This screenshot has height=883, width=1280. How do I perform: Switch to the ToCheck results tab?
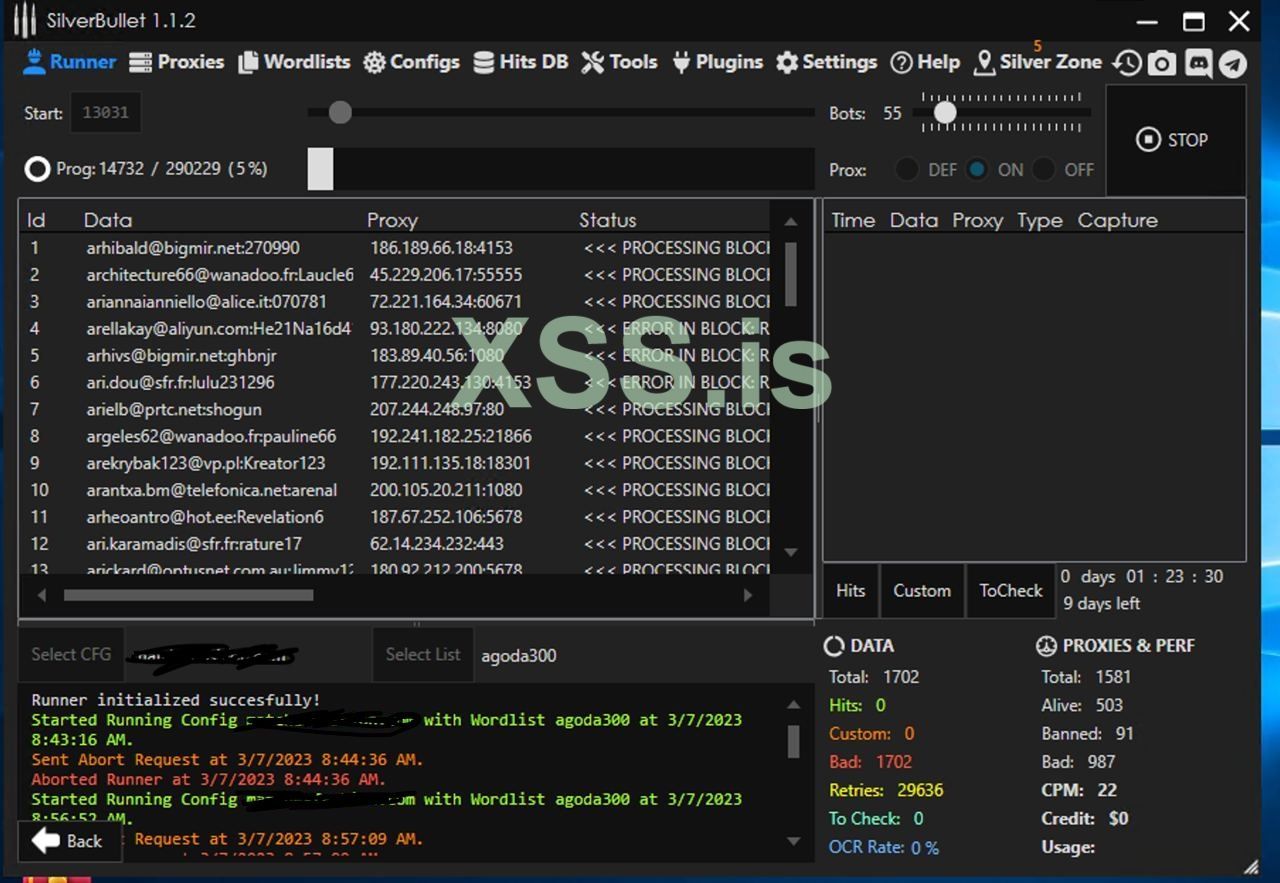(x=1010, y=591)
